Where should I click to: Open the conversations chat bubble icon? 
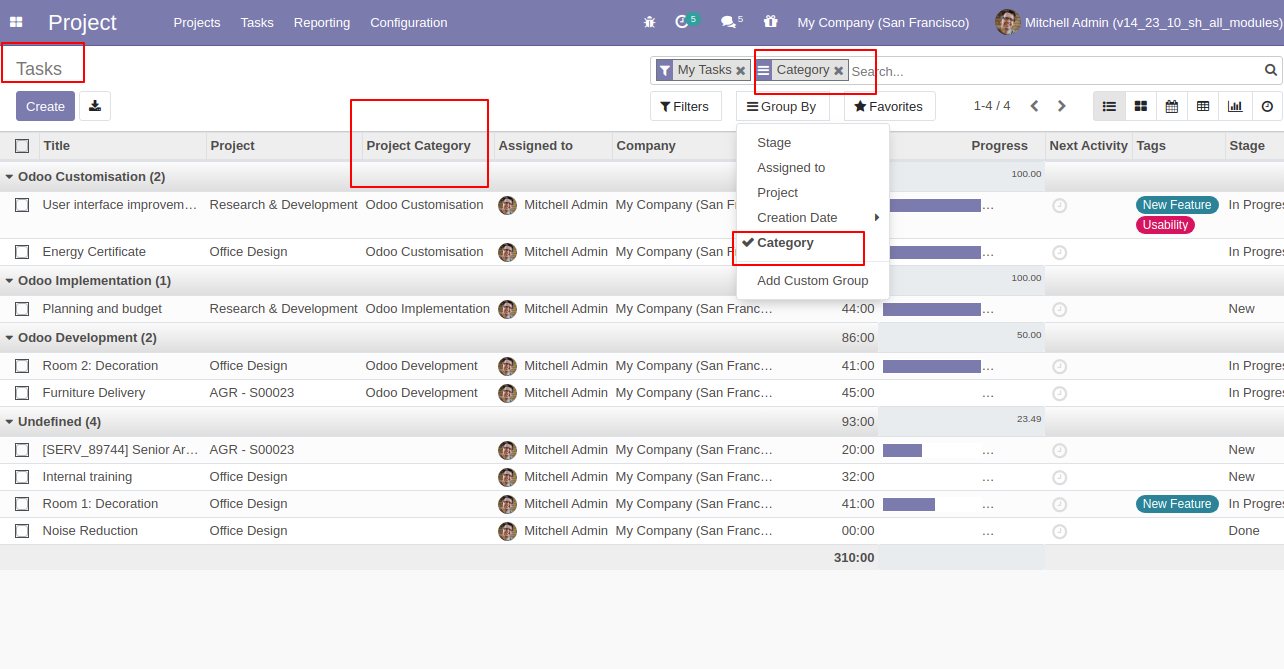pyautogui.click(x=732, y=21)
